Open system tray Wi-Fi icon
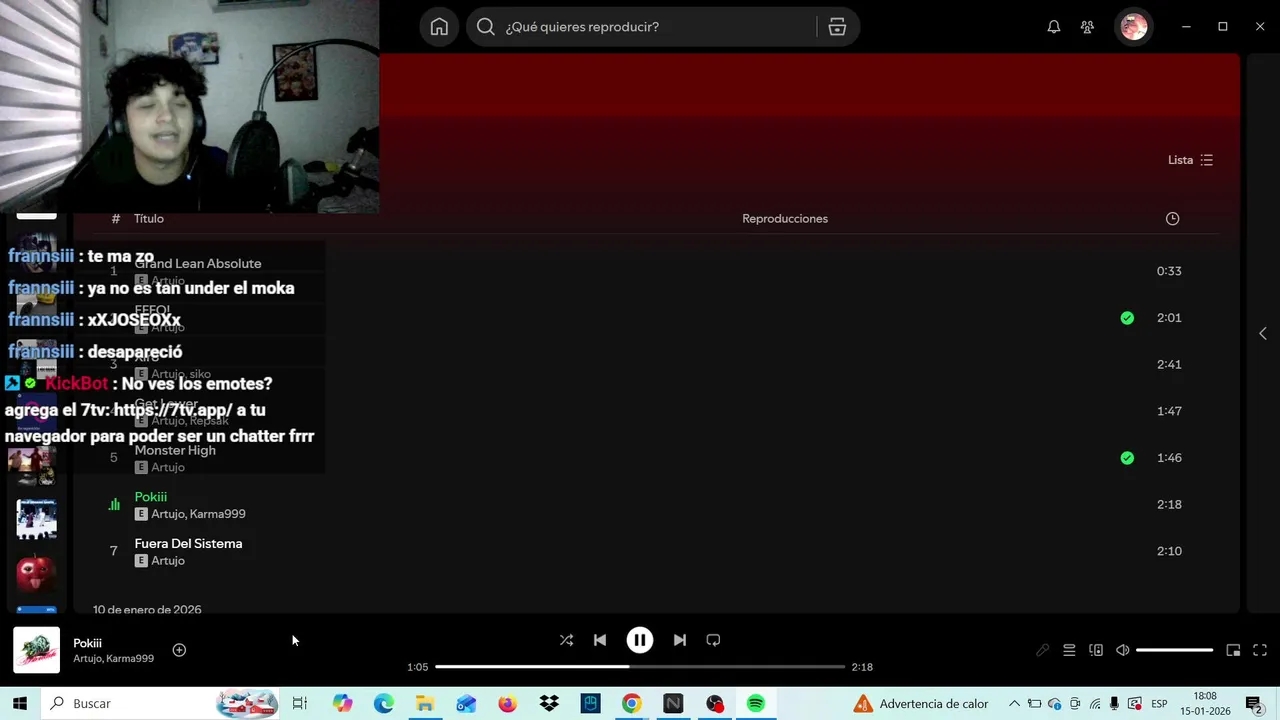1280x720 pixels. coord(1095,704)
